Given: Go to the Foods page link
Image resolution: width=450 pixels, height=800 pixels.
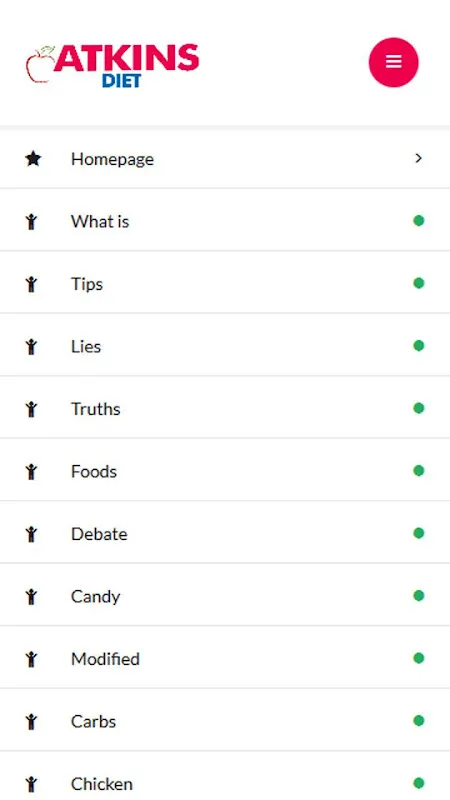Looking at the screenshot, I should click(x=225, y=471).
